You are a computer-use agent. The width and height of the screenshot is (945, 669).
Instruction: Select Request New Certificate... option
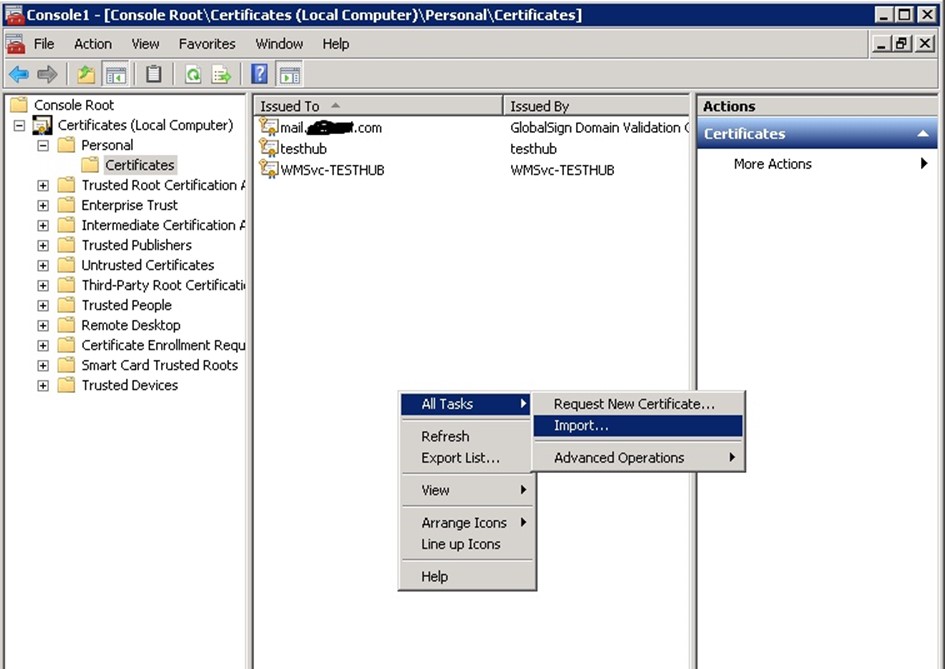(x=634, y=404)
